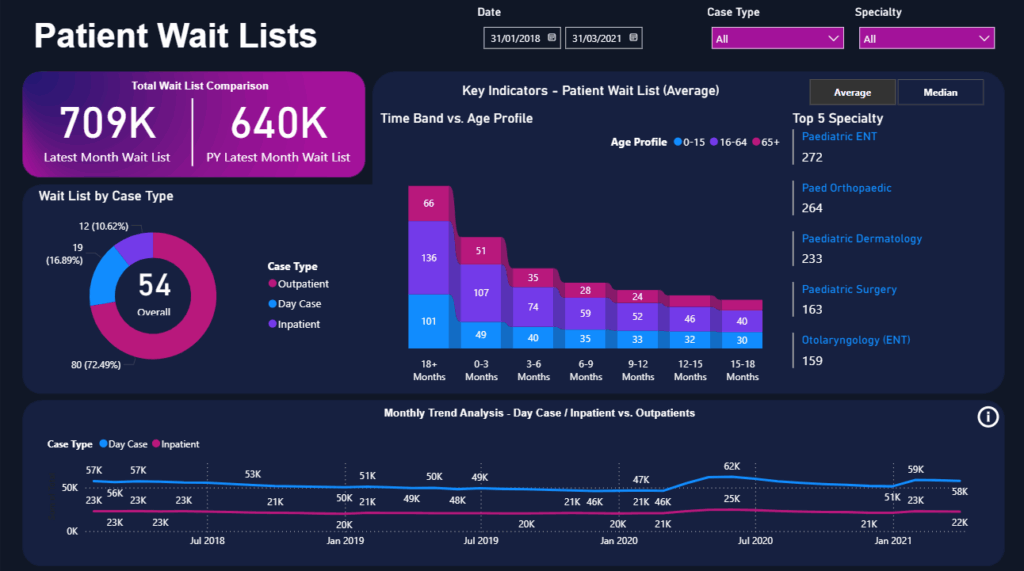Image resolution: width=1024 pixels, height=571 pixels.
Task: Switch key indicators to Median
Action: [940, 92]
